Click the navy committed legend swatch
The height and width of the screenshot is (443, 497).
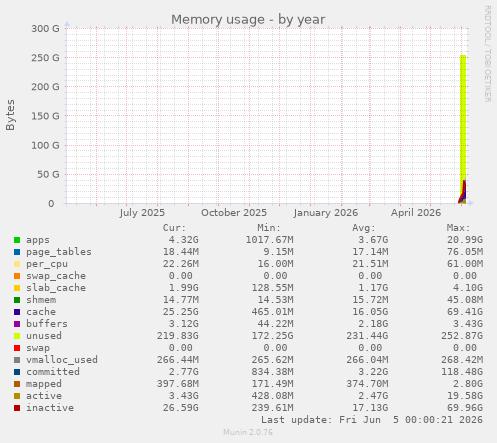[17, 372]
